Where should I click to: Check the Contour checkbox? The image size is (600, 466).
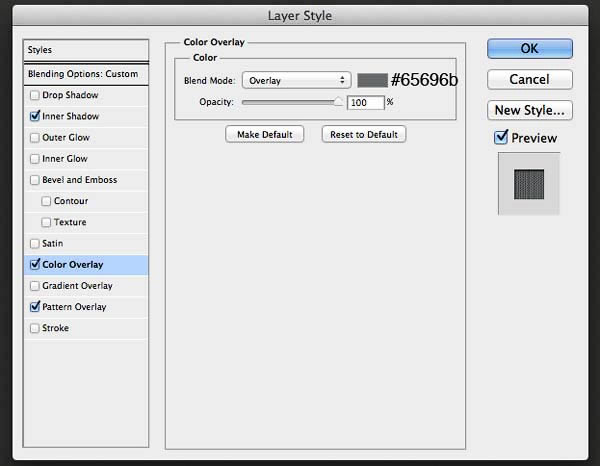coord(46,201)
